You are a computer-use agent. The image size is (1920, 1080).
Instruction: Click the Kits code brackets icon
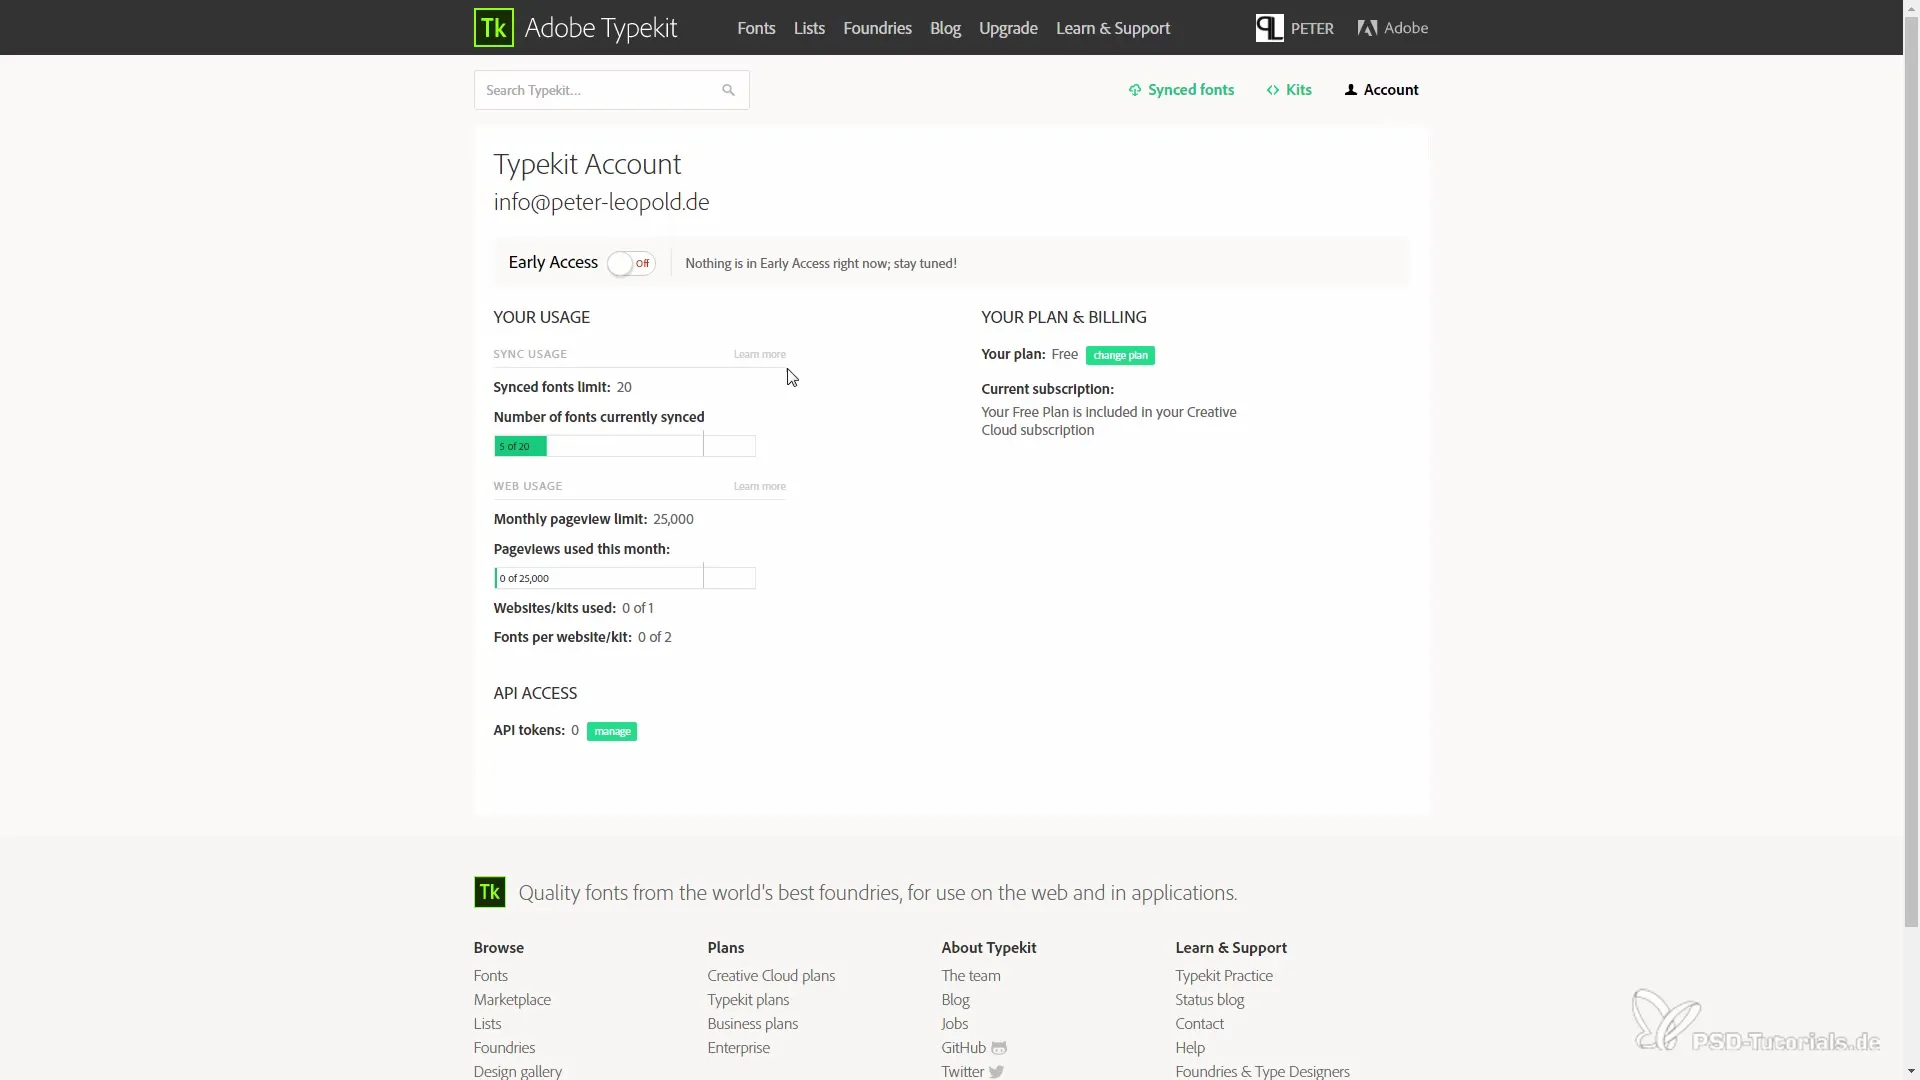1273,90
